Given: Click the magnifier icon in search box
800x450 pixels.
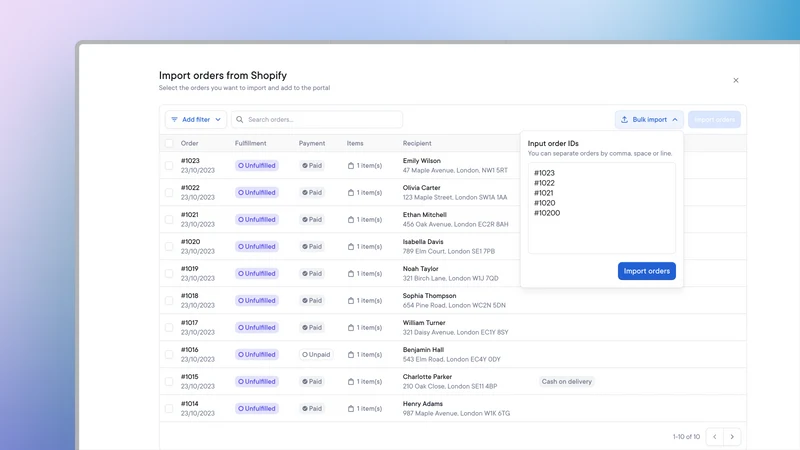Looking at the screenshot, I should (x=240, y=119).
